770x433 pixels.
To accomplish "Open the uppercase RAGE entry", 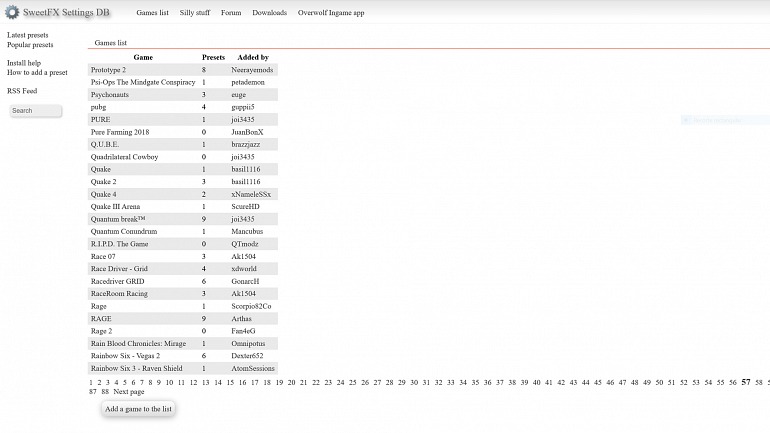I will 101,319.
